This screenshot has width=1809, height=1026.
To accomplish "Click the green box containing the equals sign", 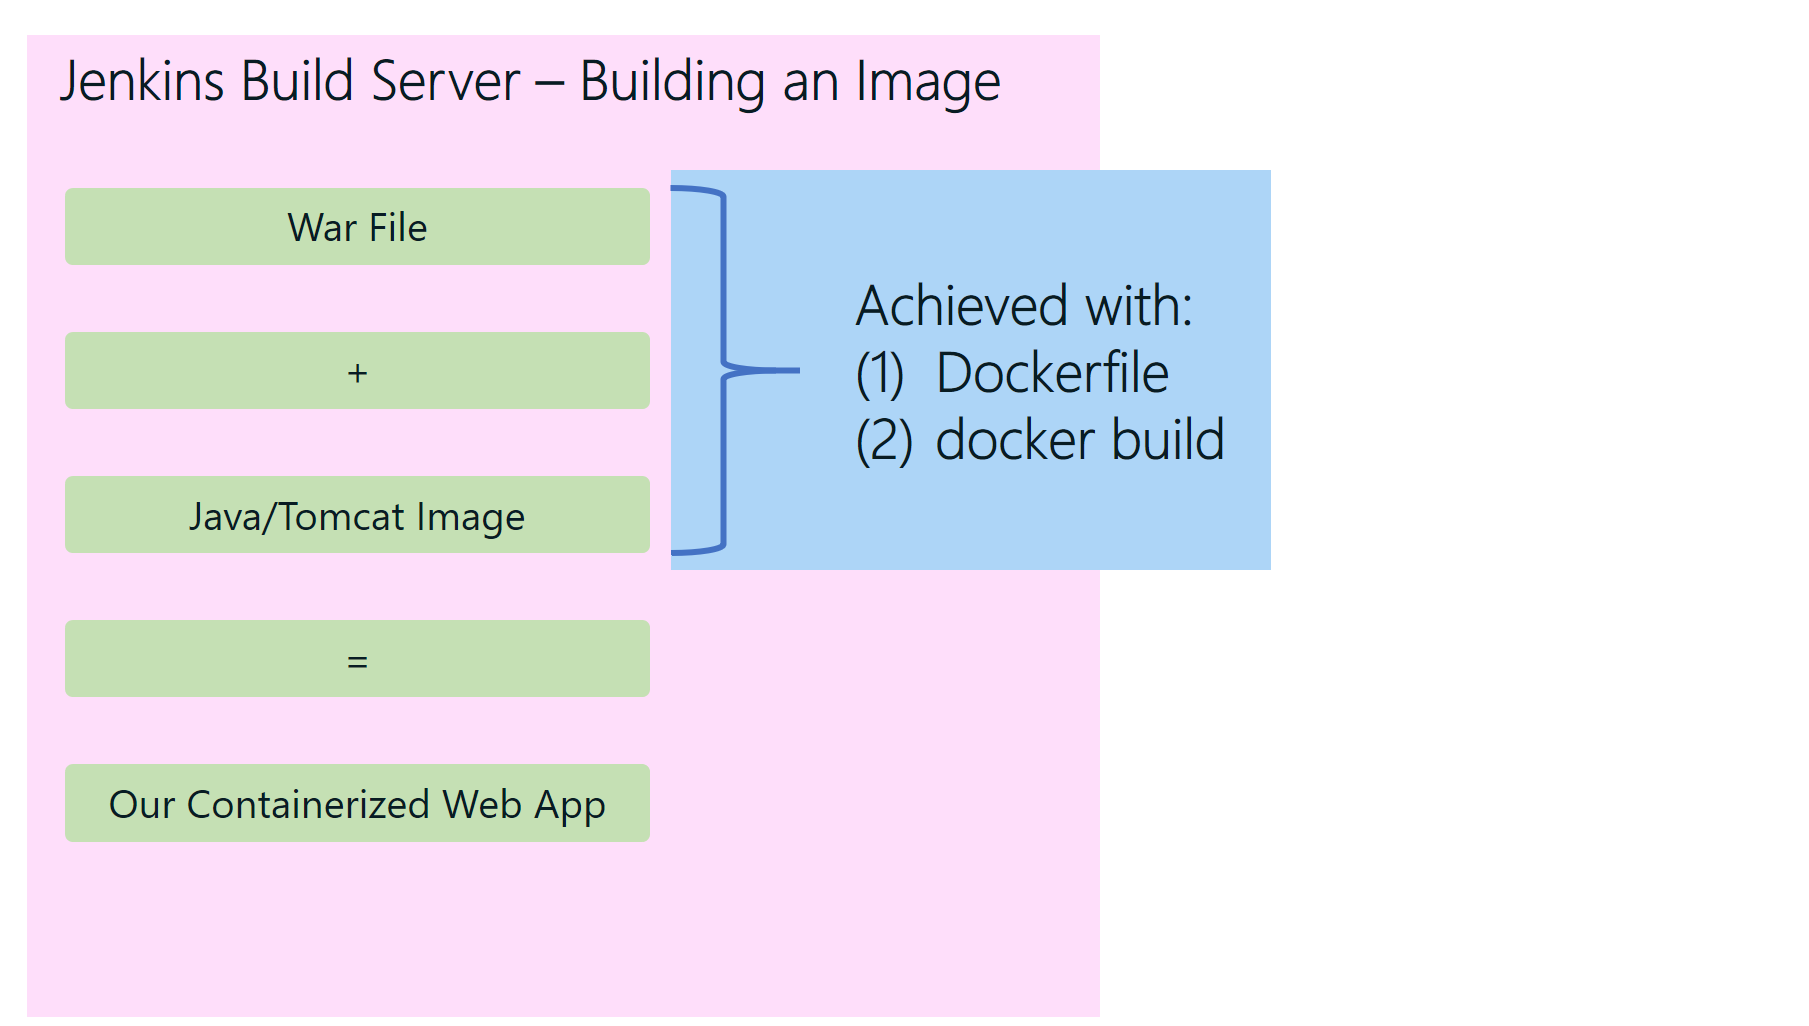I will pos(357,659).
